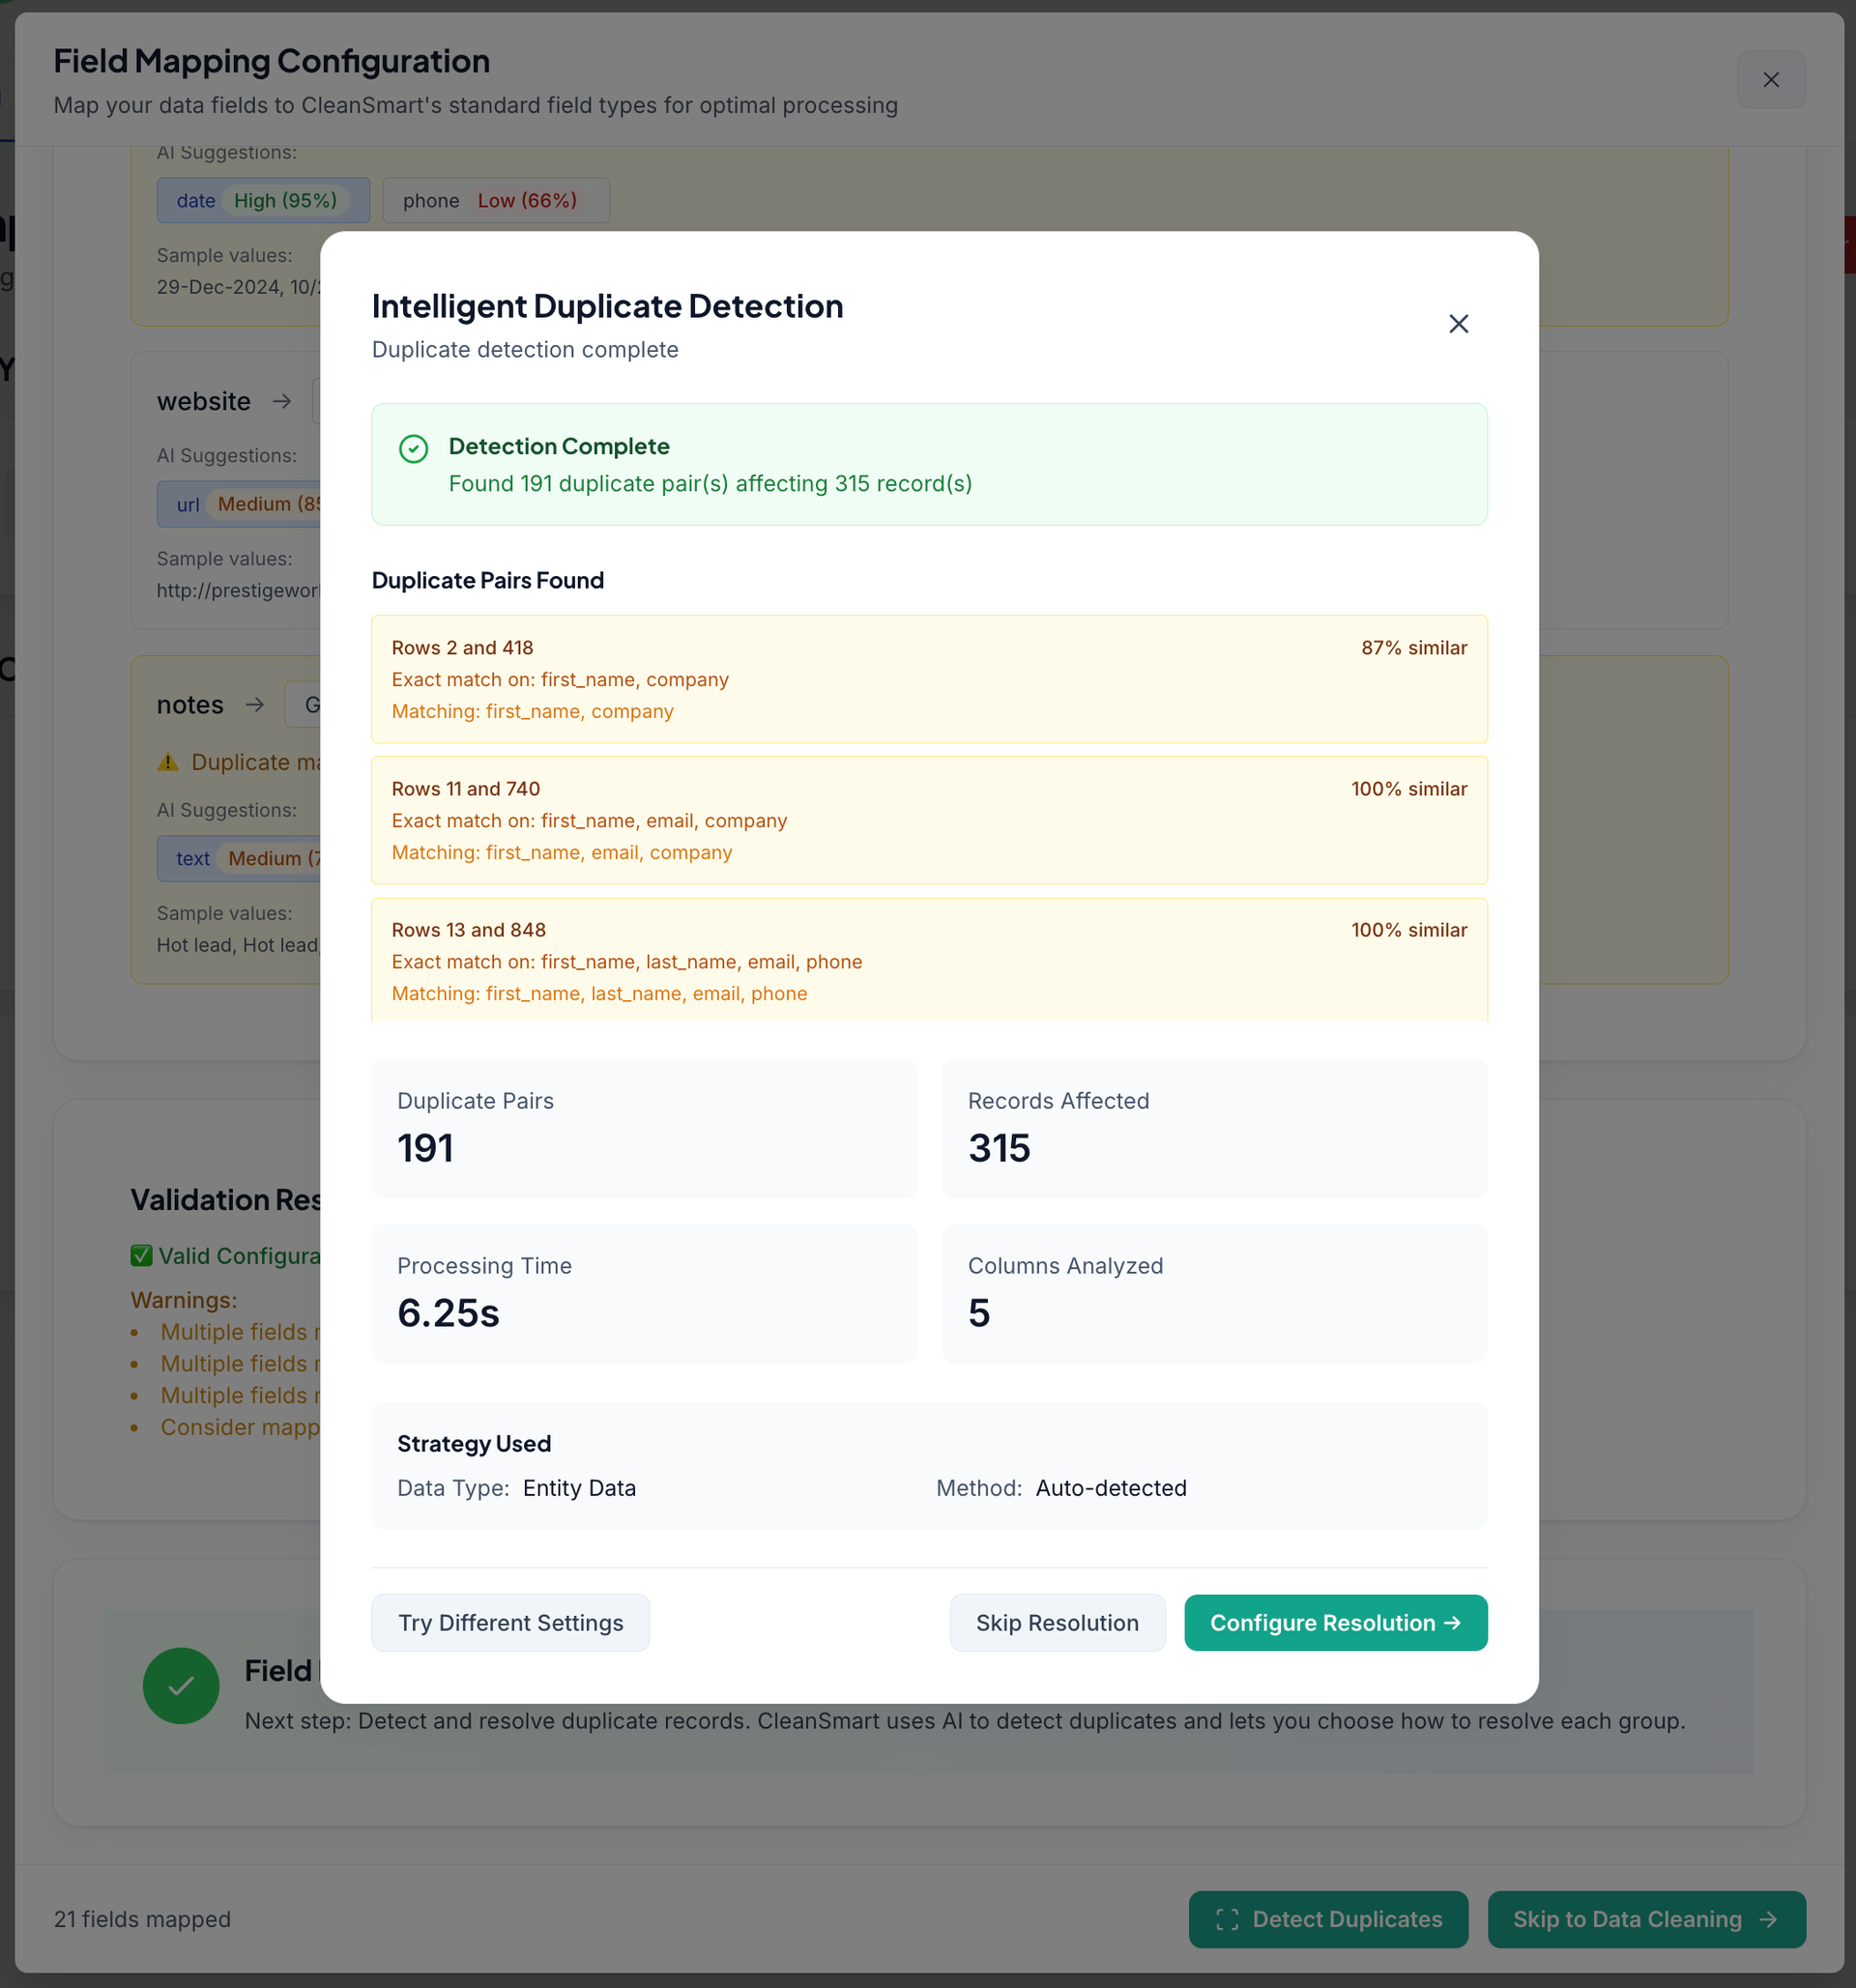
Task: Select the Rows 11 and 740 duplicate pair
Action: point(929,820)
